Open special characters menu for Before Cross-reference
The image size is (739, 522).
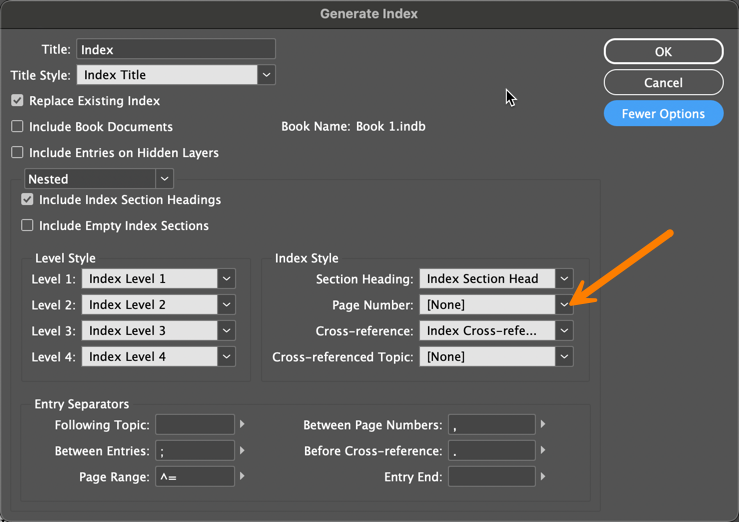tap(543, 451)
